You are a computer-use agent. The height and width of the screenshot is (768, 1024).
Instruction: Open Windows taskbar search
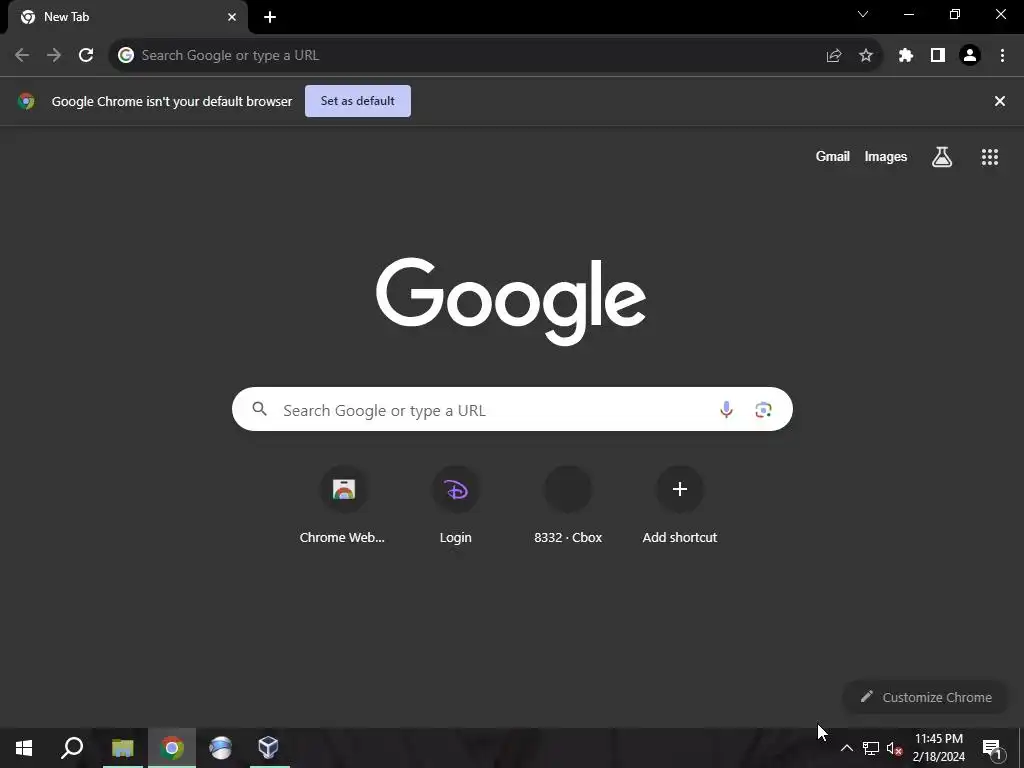click(72, 748)
